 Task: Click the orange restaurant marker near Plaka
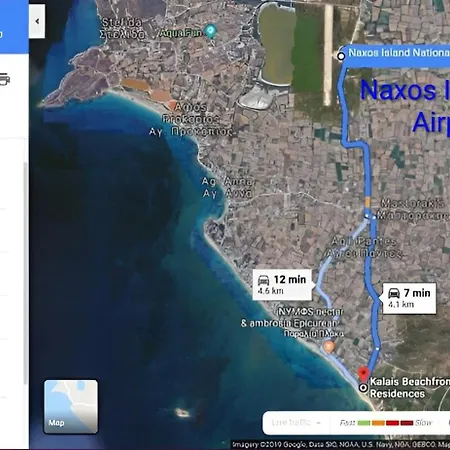pos(329,347)
